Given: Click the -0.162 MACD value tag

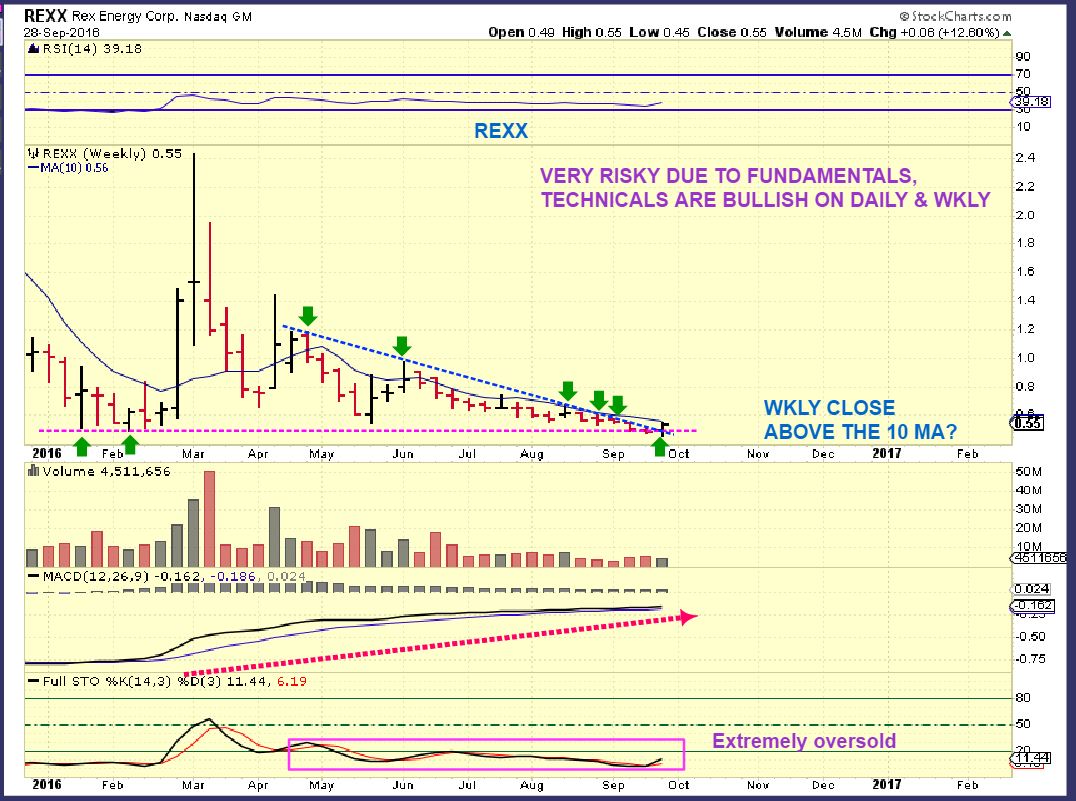Looking at the screenshot, I should point(1032,605).
